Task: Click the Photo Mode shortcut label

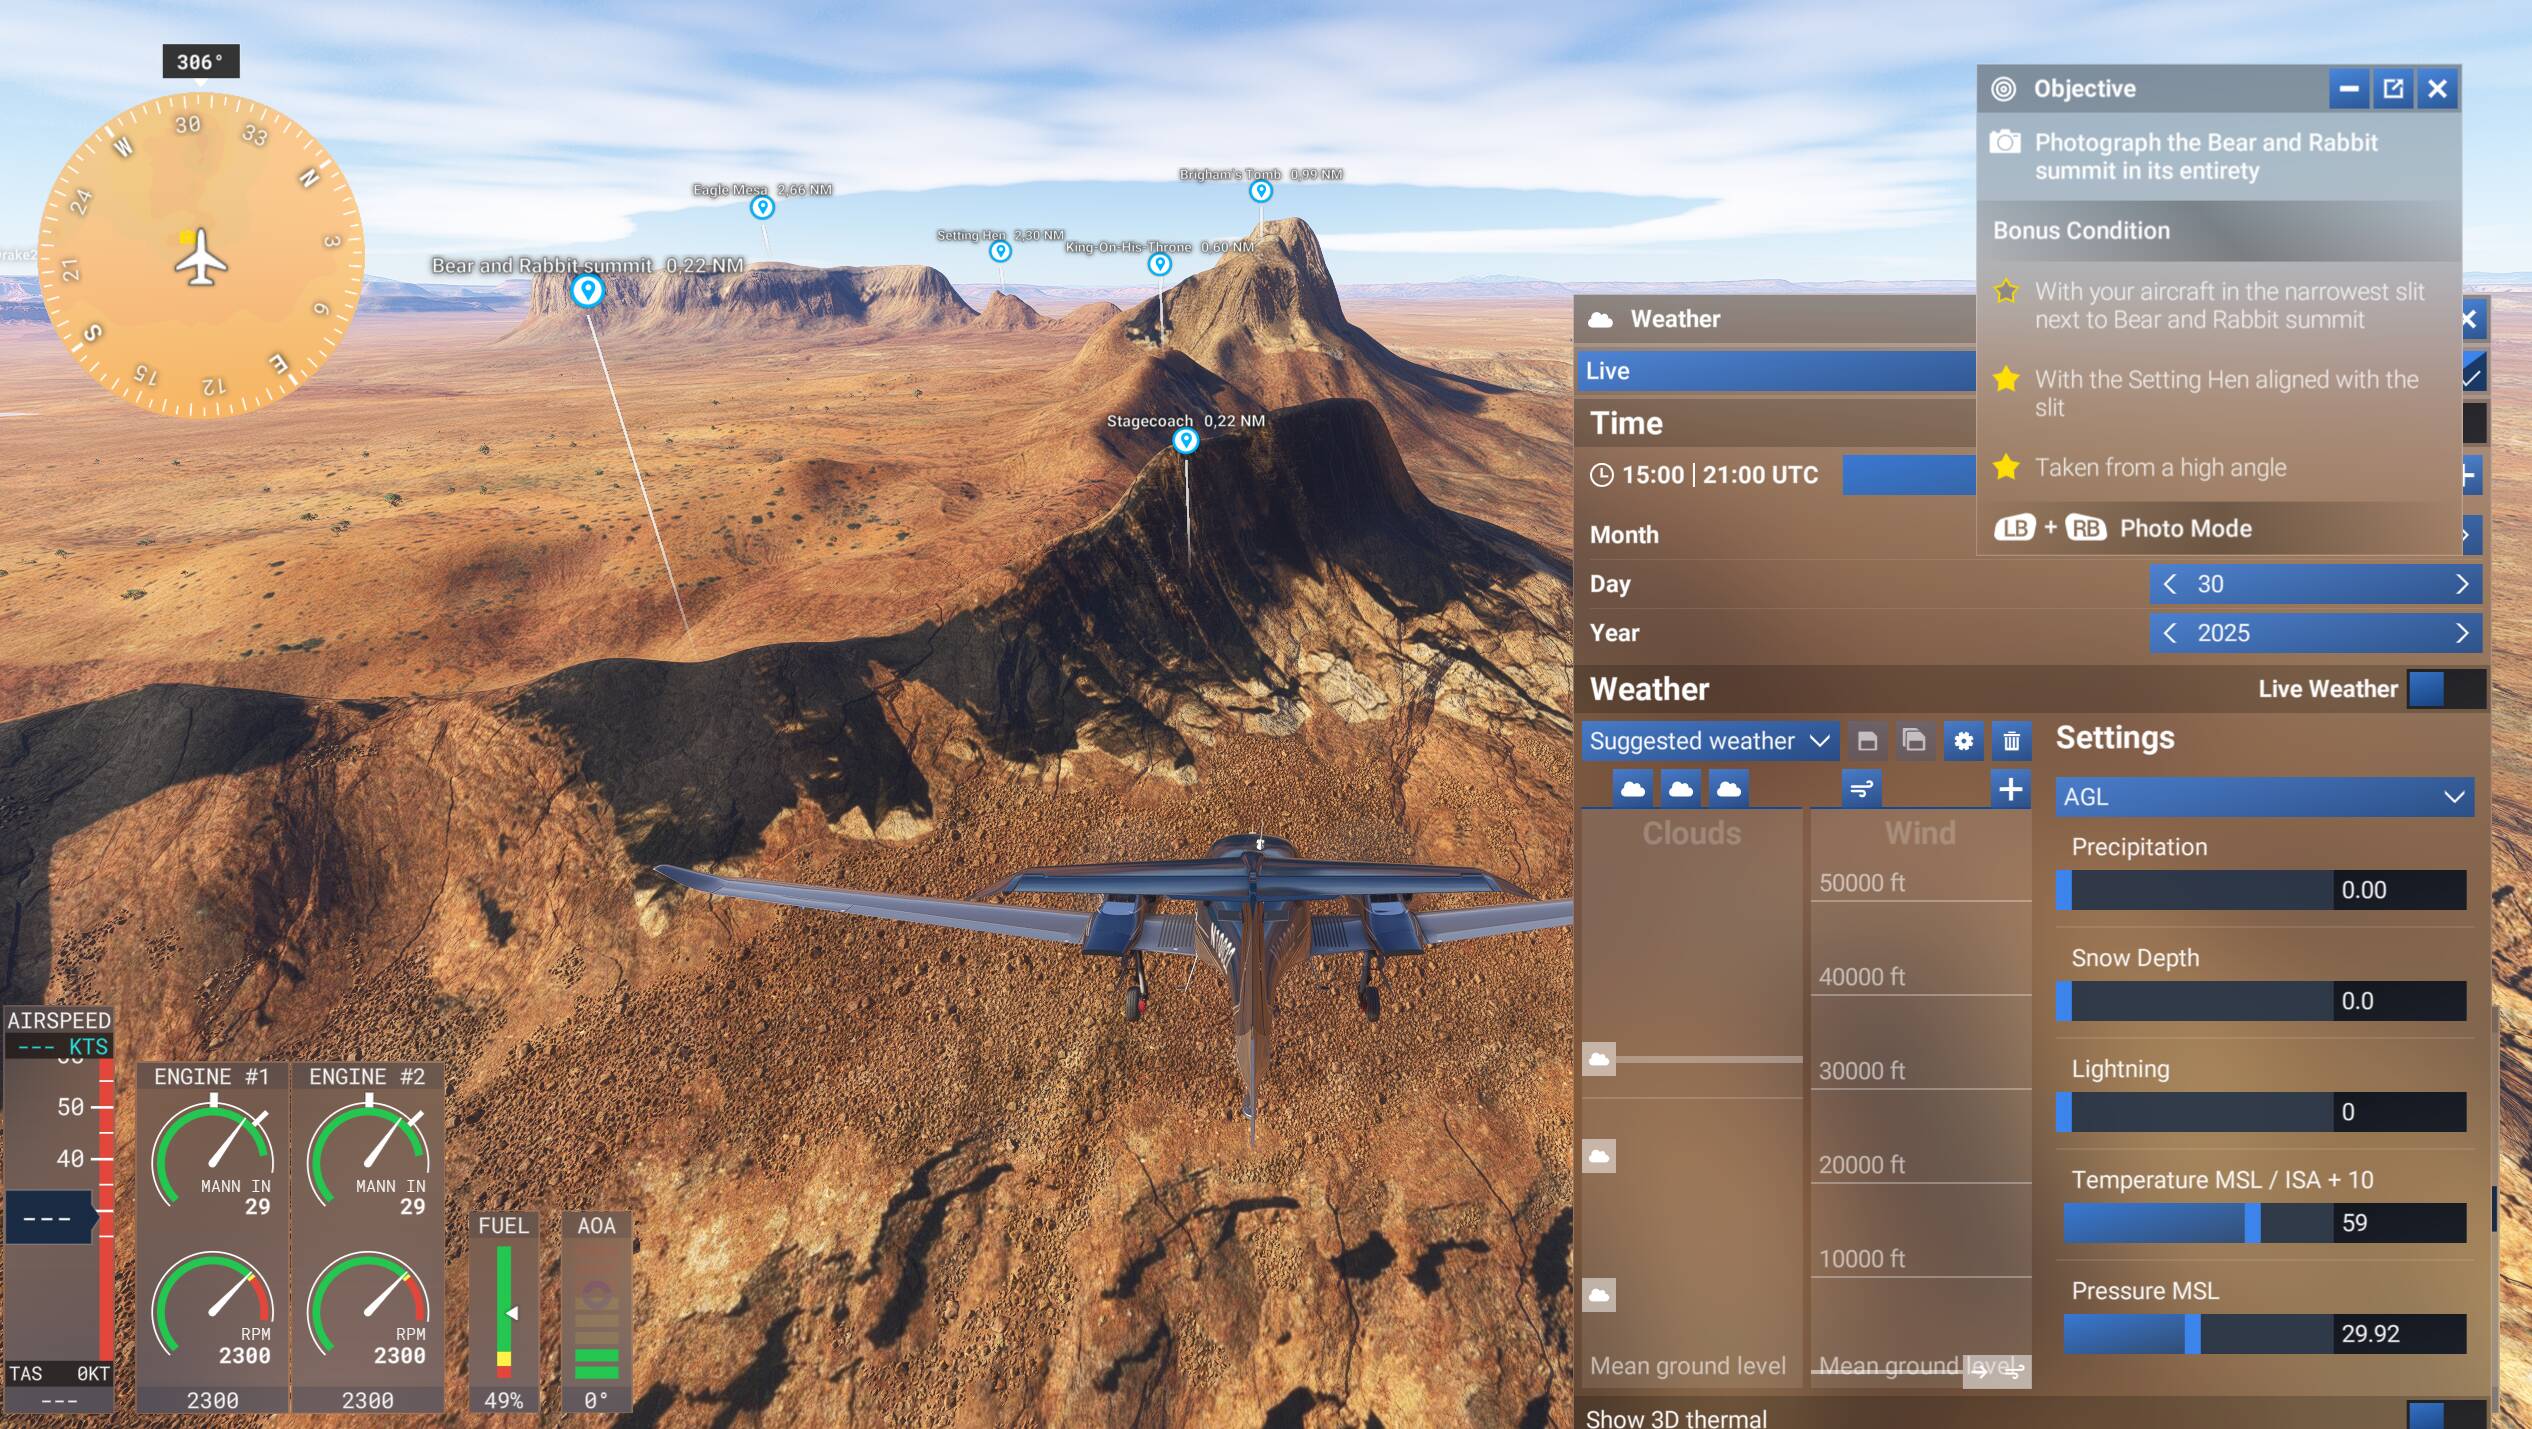Action: tap(2185, 528)
